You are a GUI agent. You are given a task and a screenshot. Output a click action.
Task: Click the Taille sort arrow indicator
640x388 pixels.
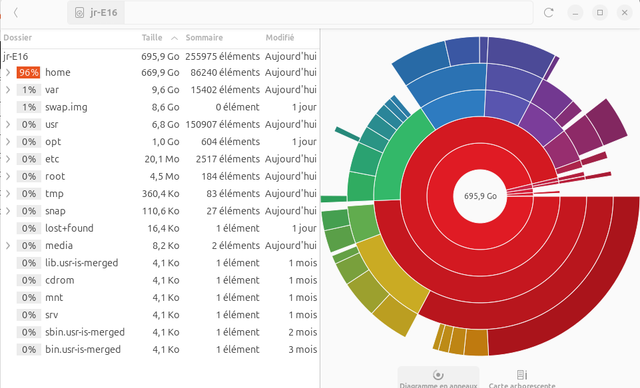coord(174,38)
